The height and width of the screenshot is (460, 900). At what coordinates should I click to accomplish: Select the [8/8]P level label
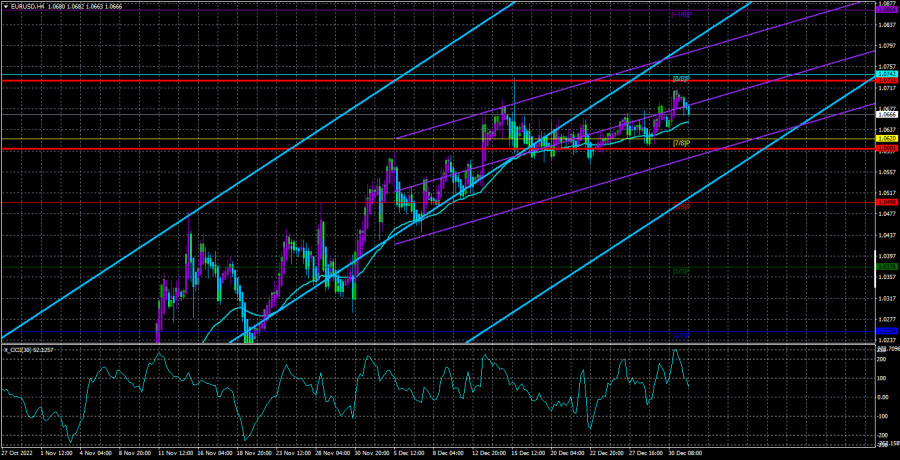(681, 78)
